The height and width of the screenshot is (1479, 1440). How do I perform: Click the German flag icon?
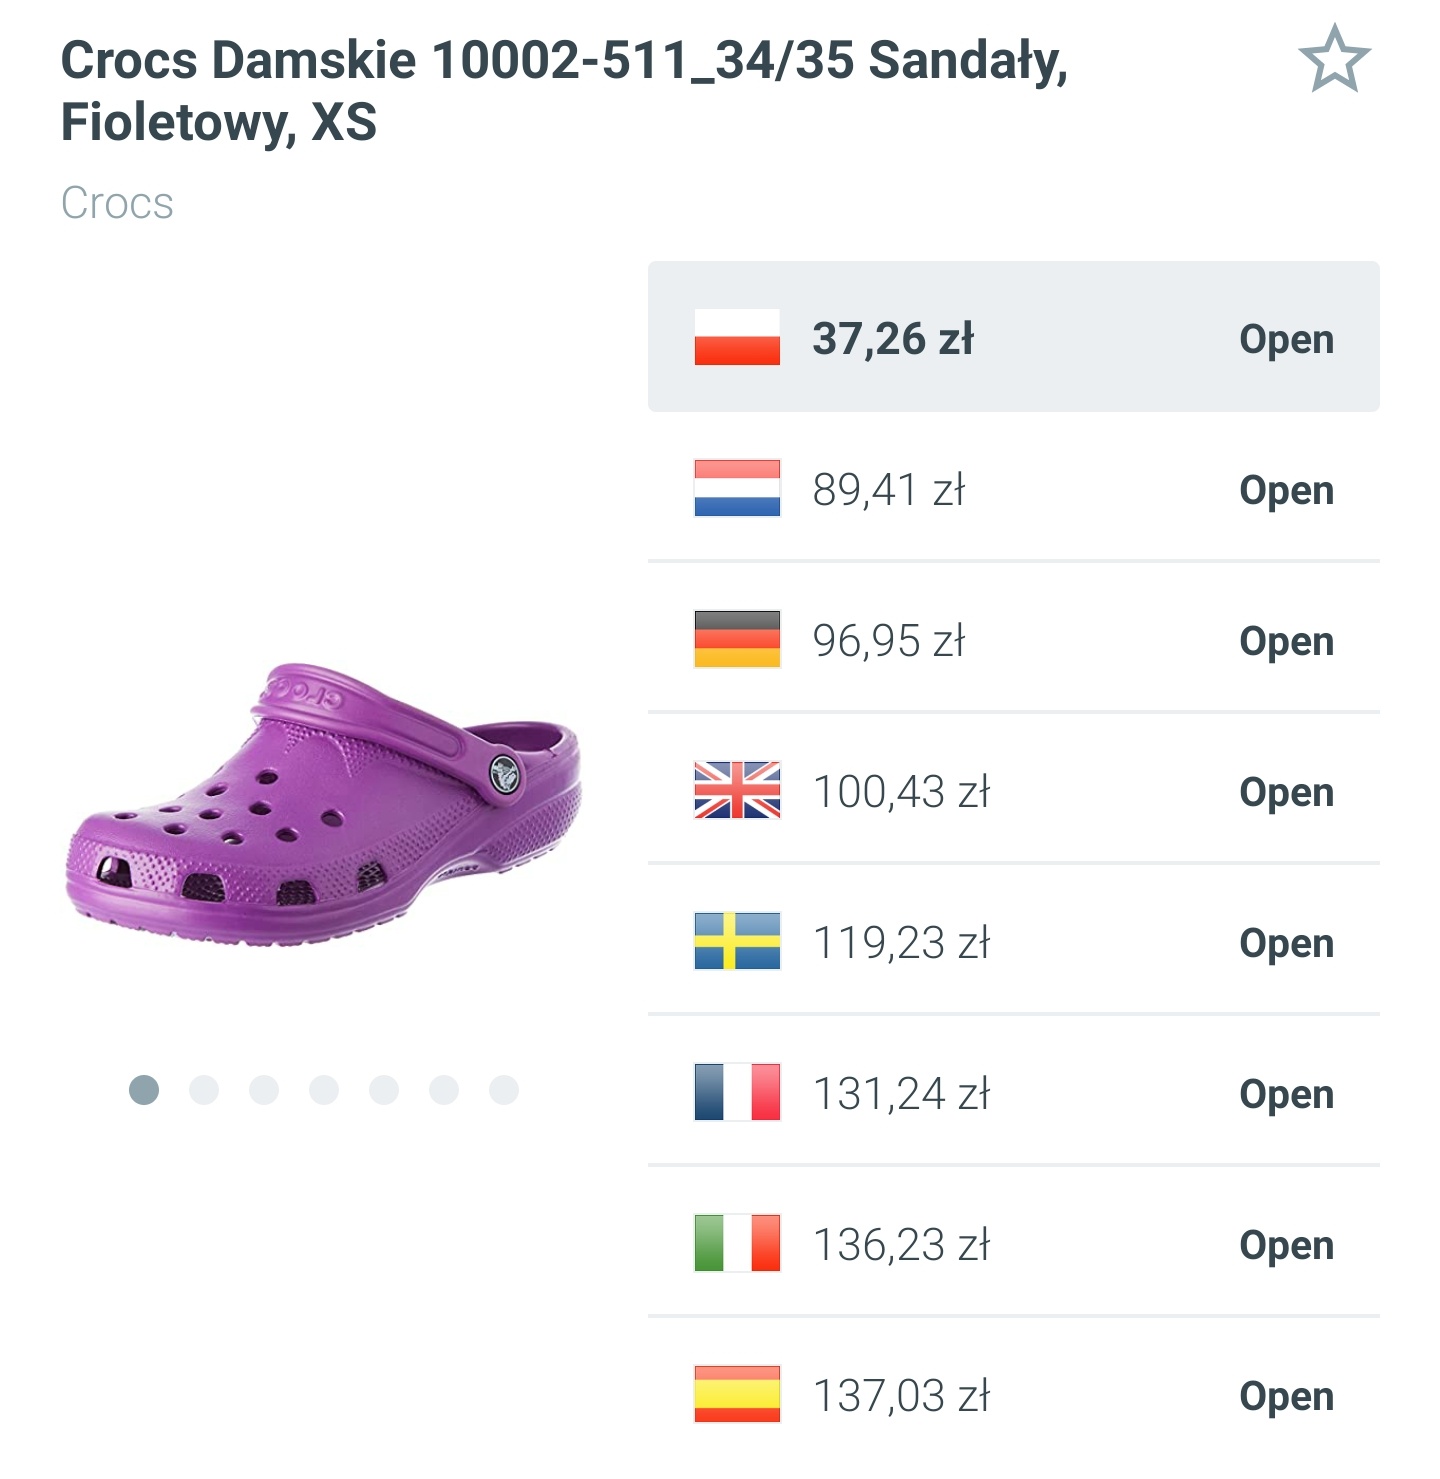coord(737,640)
